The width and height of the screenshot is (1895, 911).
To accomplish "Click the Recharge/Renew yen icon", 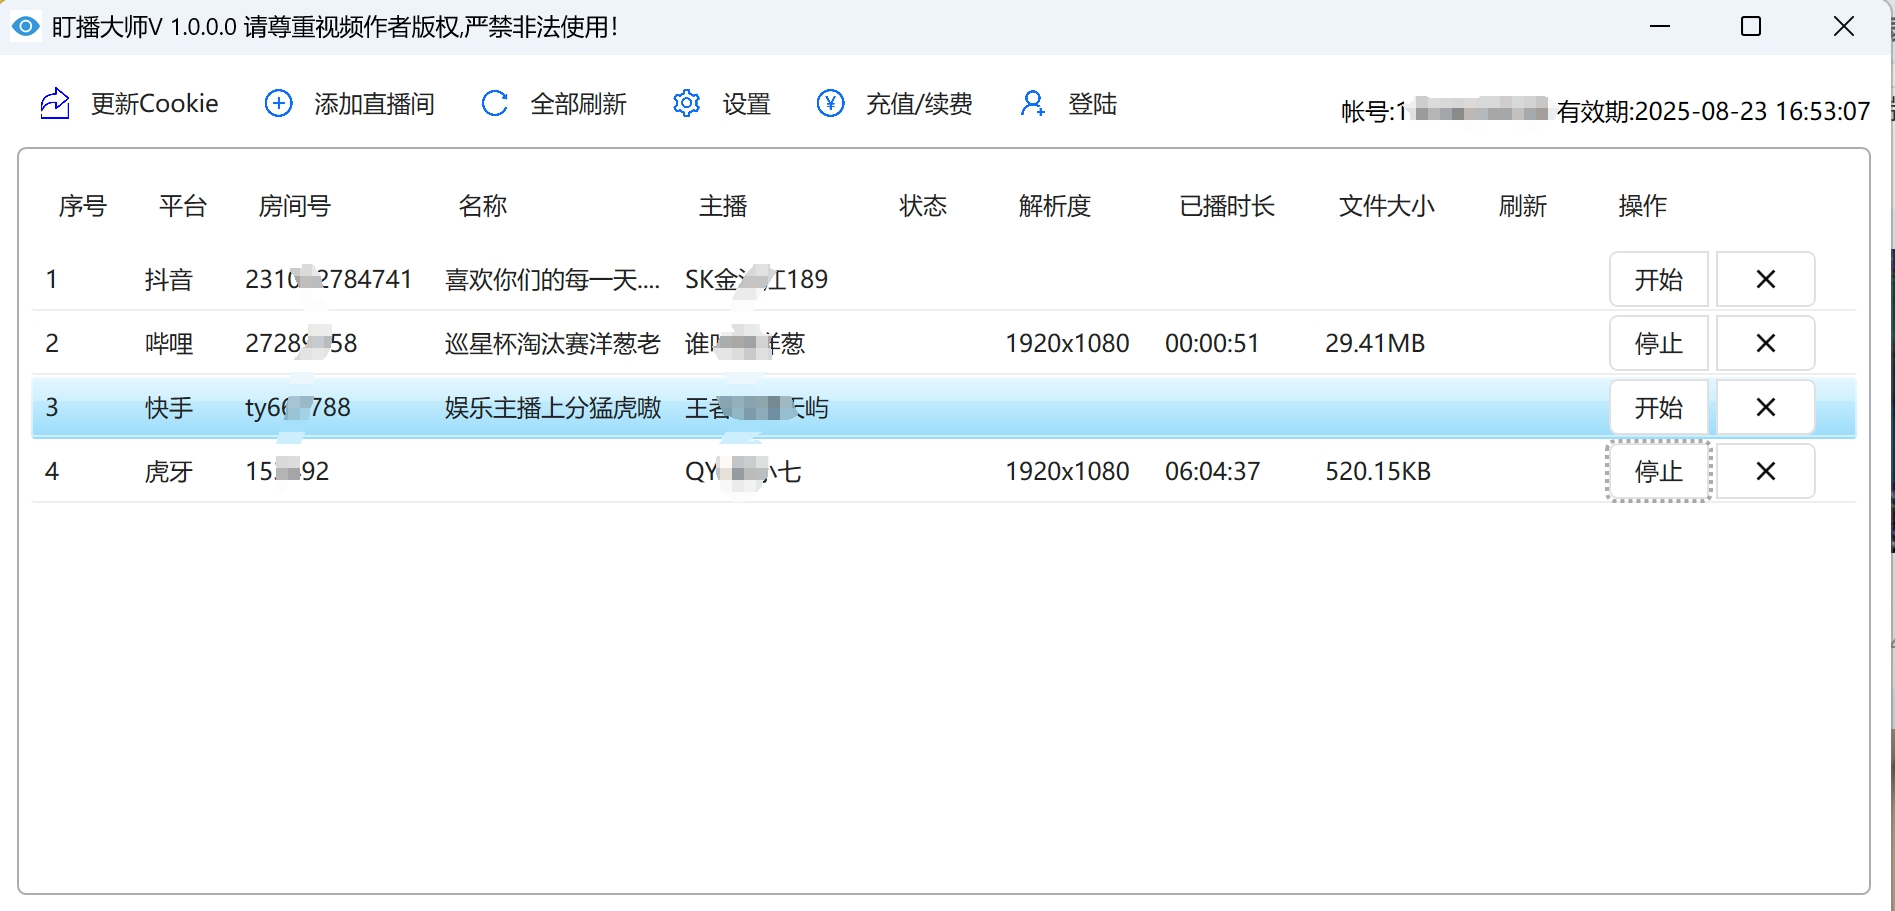I will [830, 104].
